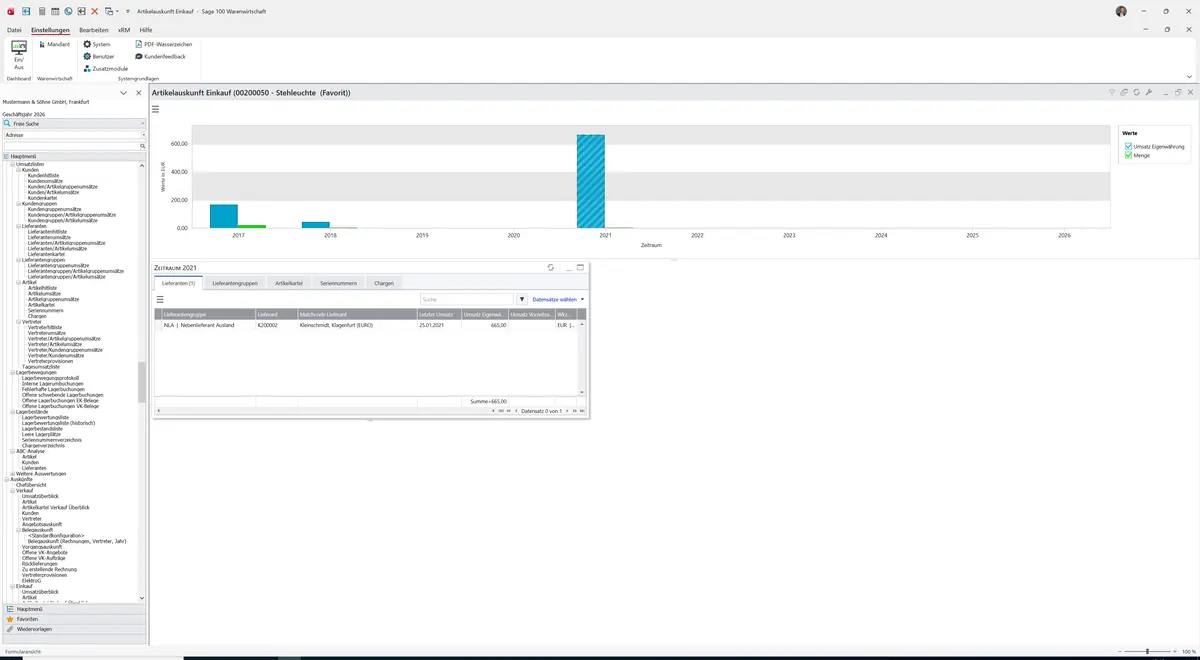Toggle Umsatz Eigenwährung checkbox
Viewport: 1200px width, 660px height.
(1129, 147)
